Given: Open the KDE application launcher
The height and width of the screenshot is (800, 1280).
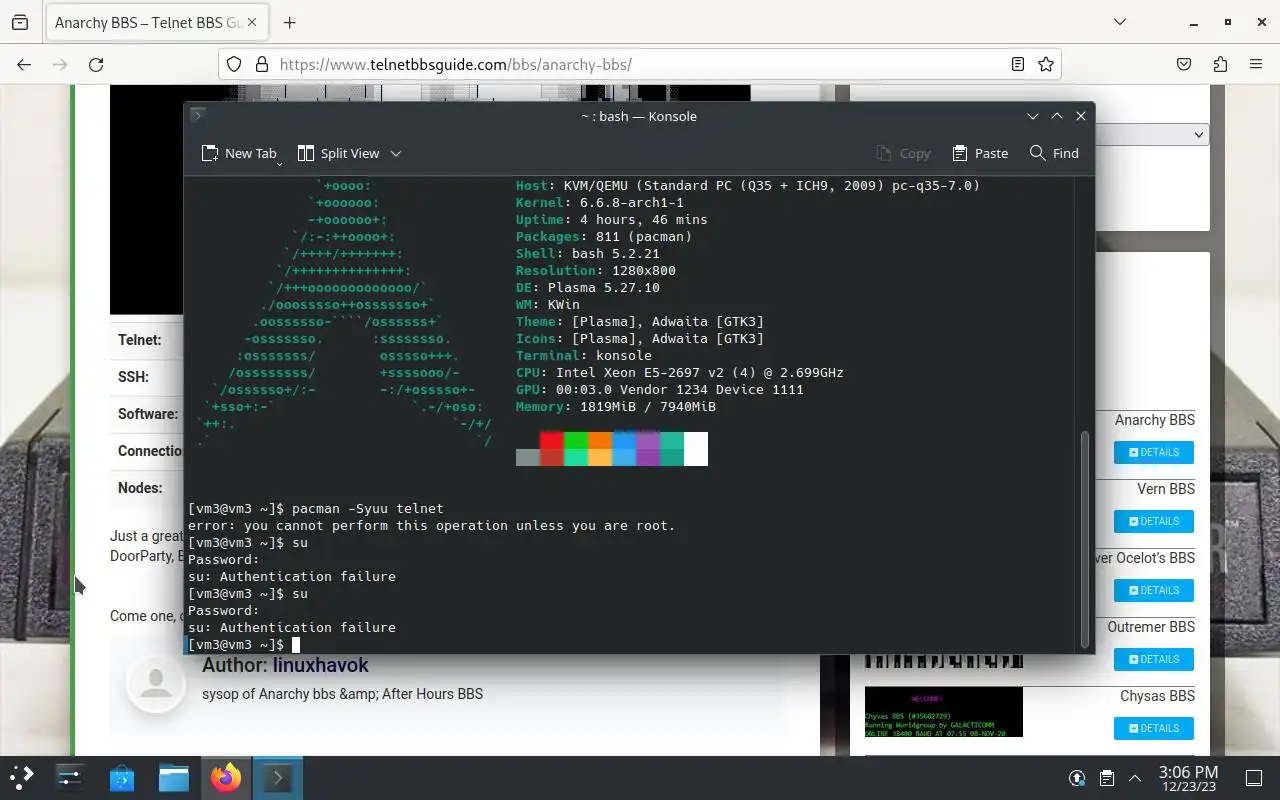Looking at the screenshot, I should 22,778.
